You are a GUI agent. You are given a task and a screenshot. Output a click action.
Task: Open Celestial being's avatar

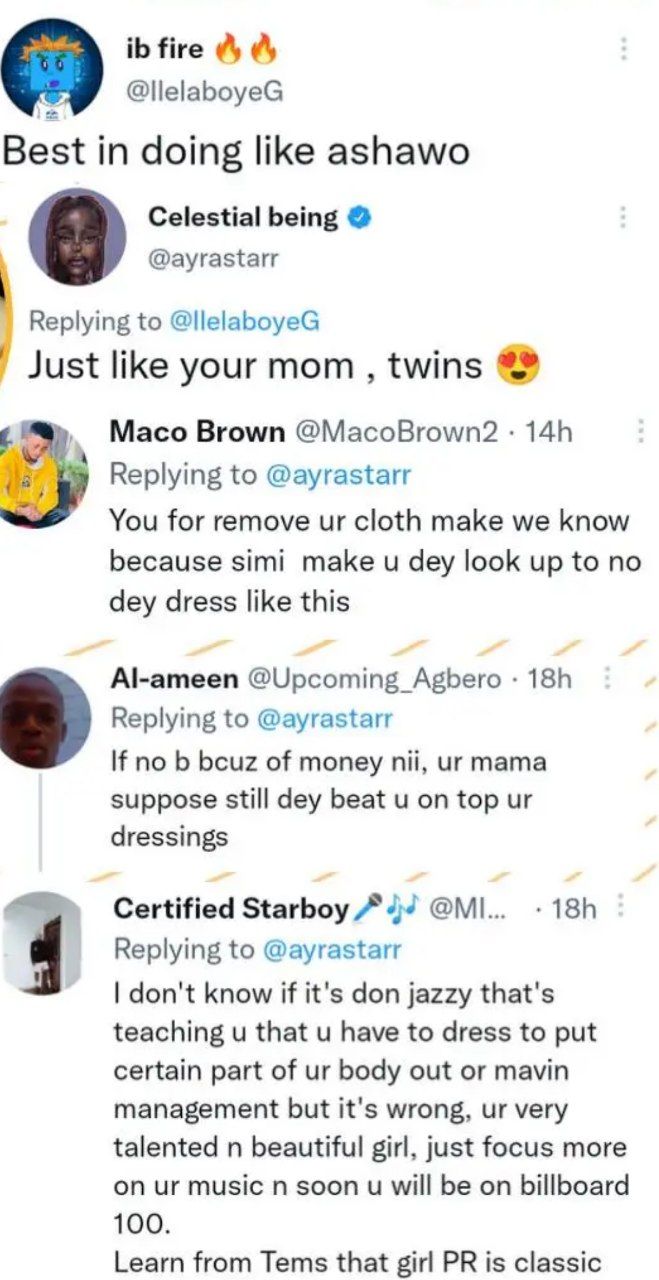(77, 236)
